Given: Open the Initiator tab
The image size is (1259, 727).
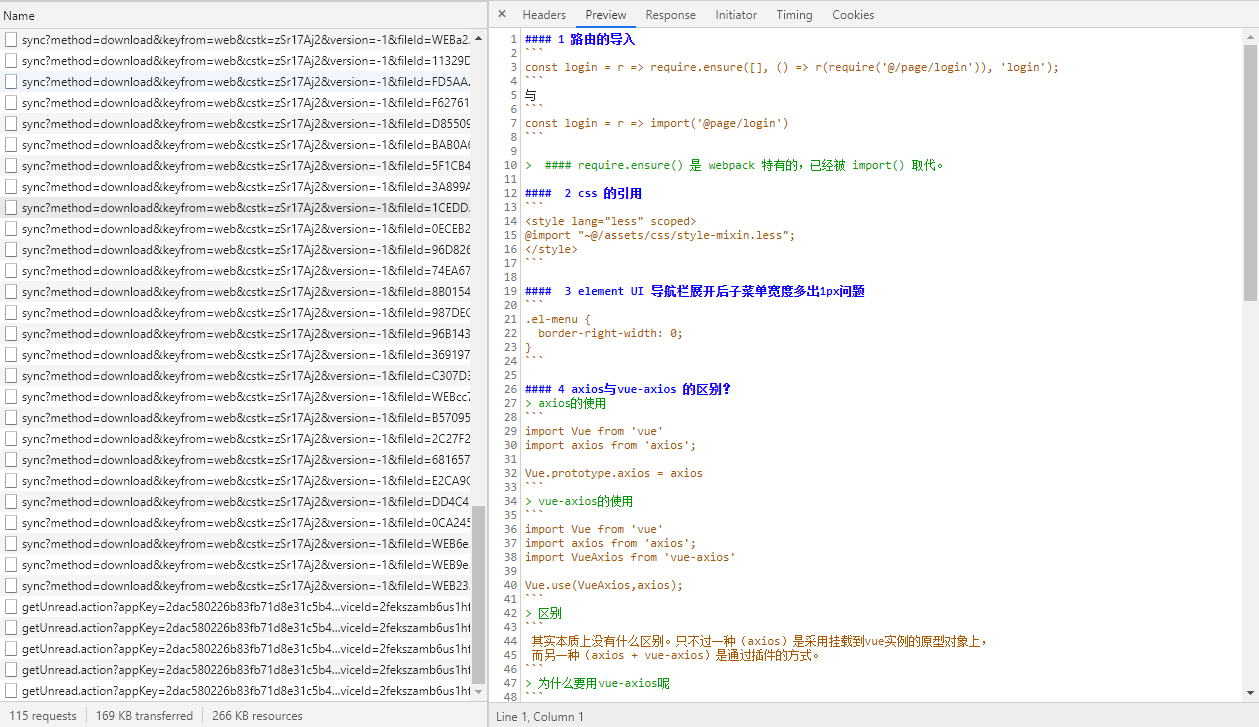Looking at the screenshot, I should (736, 15).
